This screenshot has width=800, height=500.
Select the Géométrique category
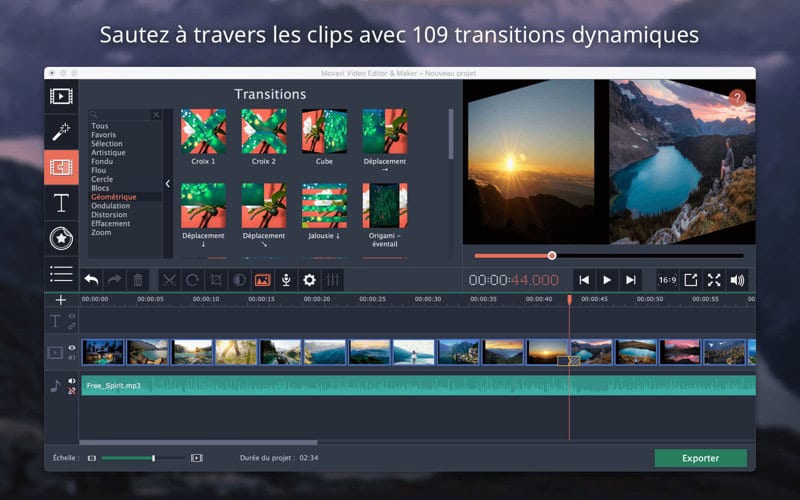114,197
